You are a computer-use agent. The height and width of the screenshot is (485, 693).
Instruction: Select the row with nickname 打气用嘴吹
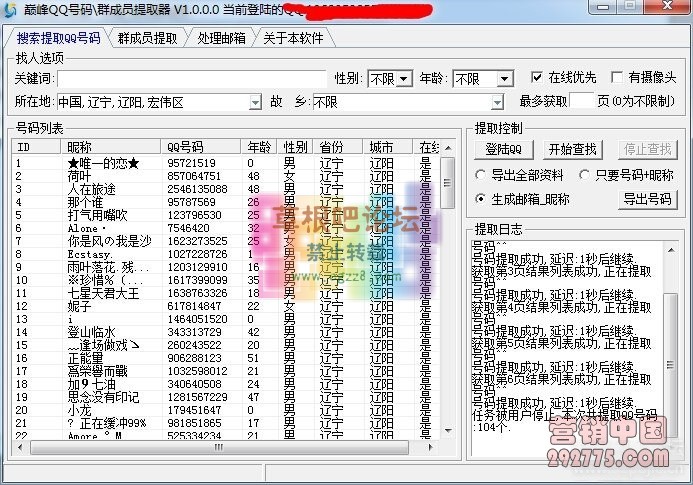(x=227, y=215)
